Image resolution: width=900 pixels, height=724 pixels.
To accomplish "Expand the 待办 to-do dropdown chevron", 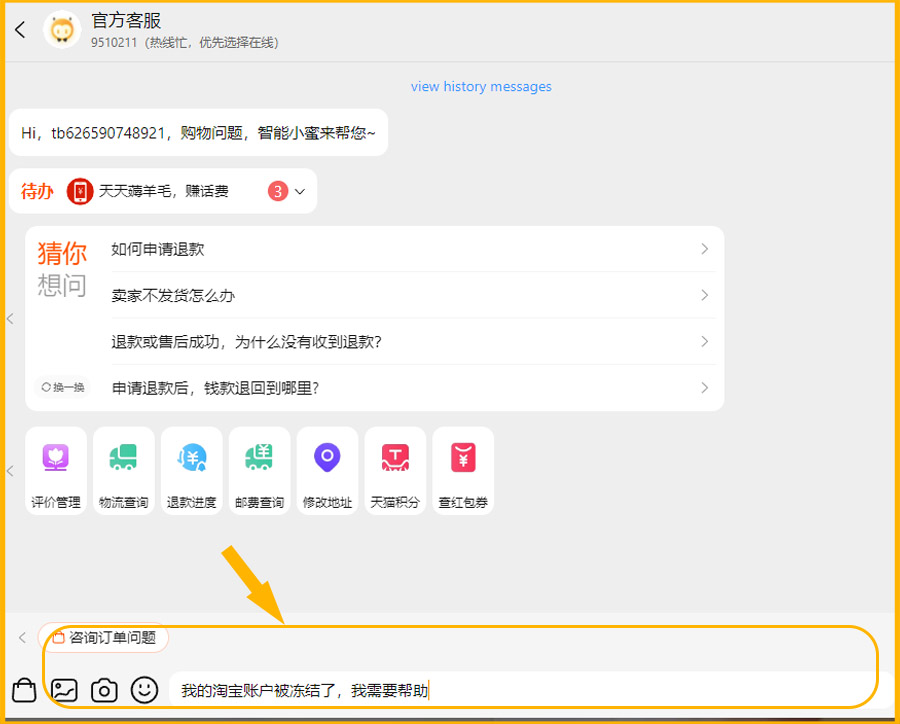I will click(300, 191).
